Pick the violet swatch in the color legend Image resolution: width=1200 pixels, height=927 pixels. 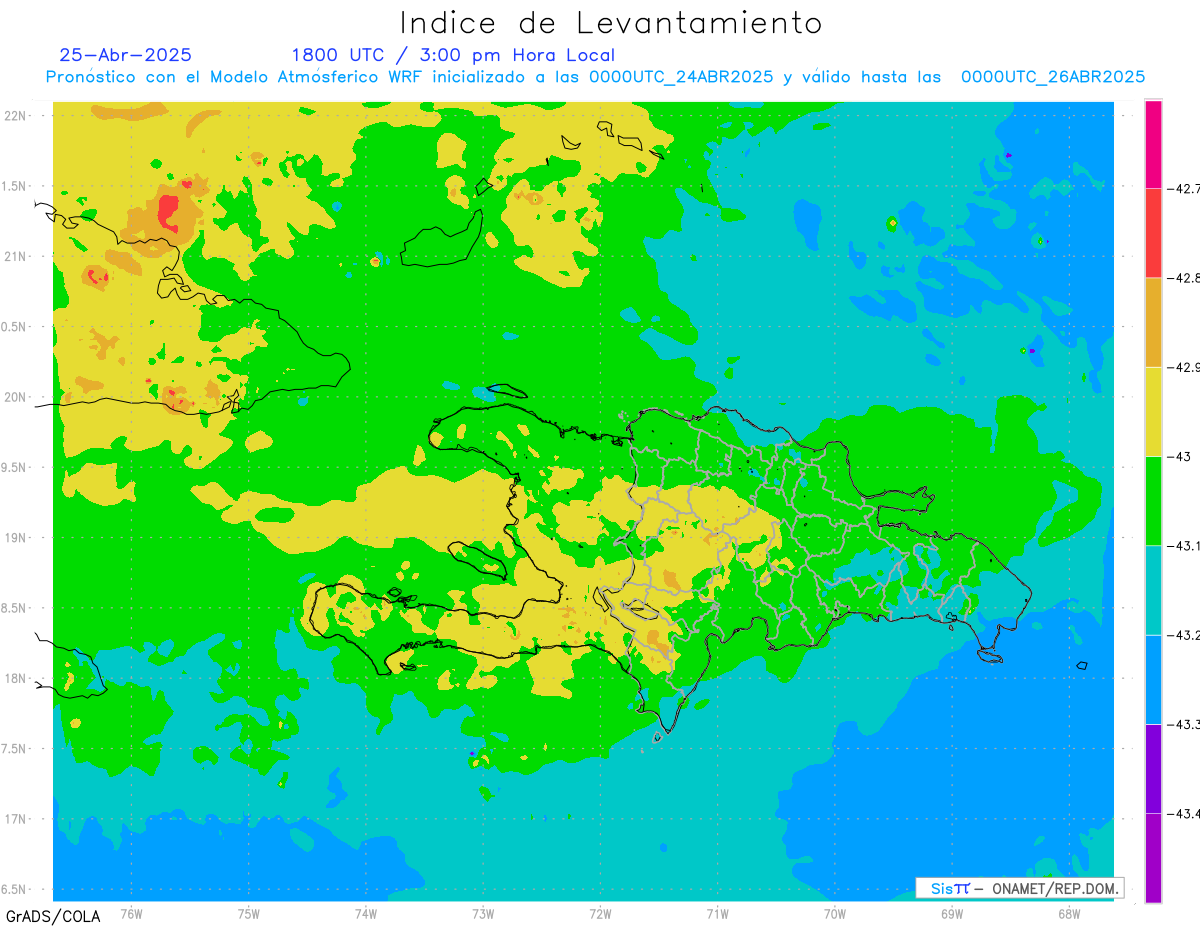(x=1153, y=768)
